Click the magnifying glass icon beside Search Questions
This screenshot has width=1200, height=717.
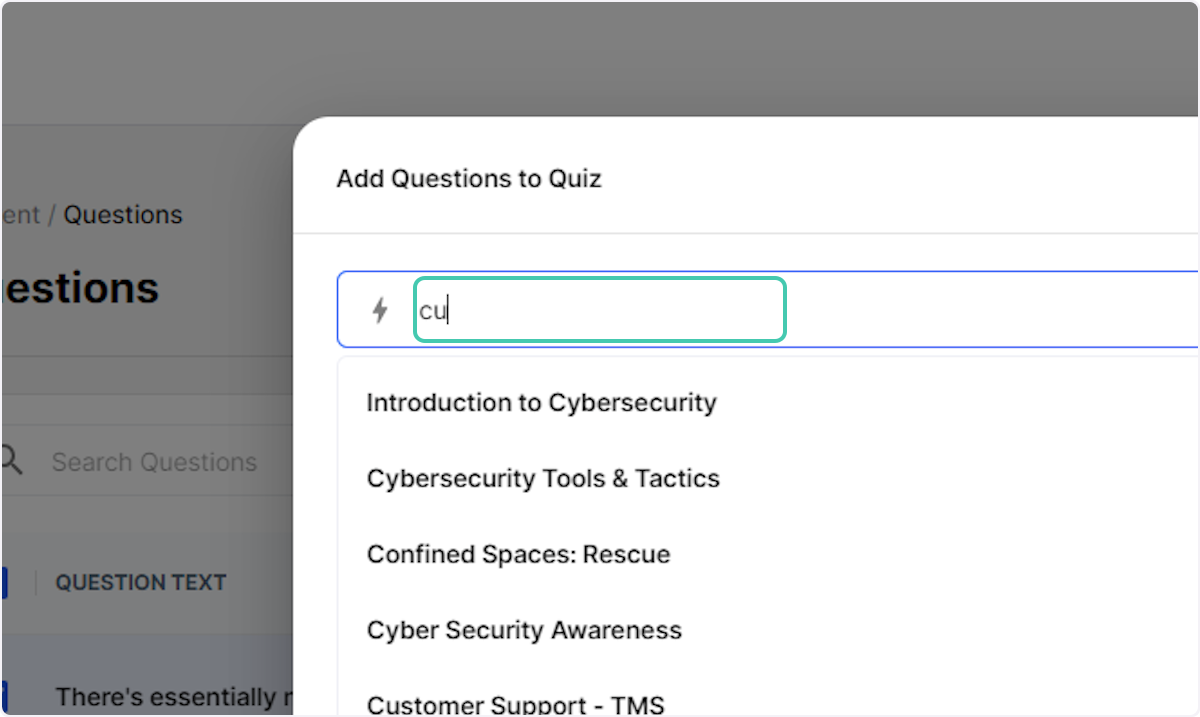[10, 461]
